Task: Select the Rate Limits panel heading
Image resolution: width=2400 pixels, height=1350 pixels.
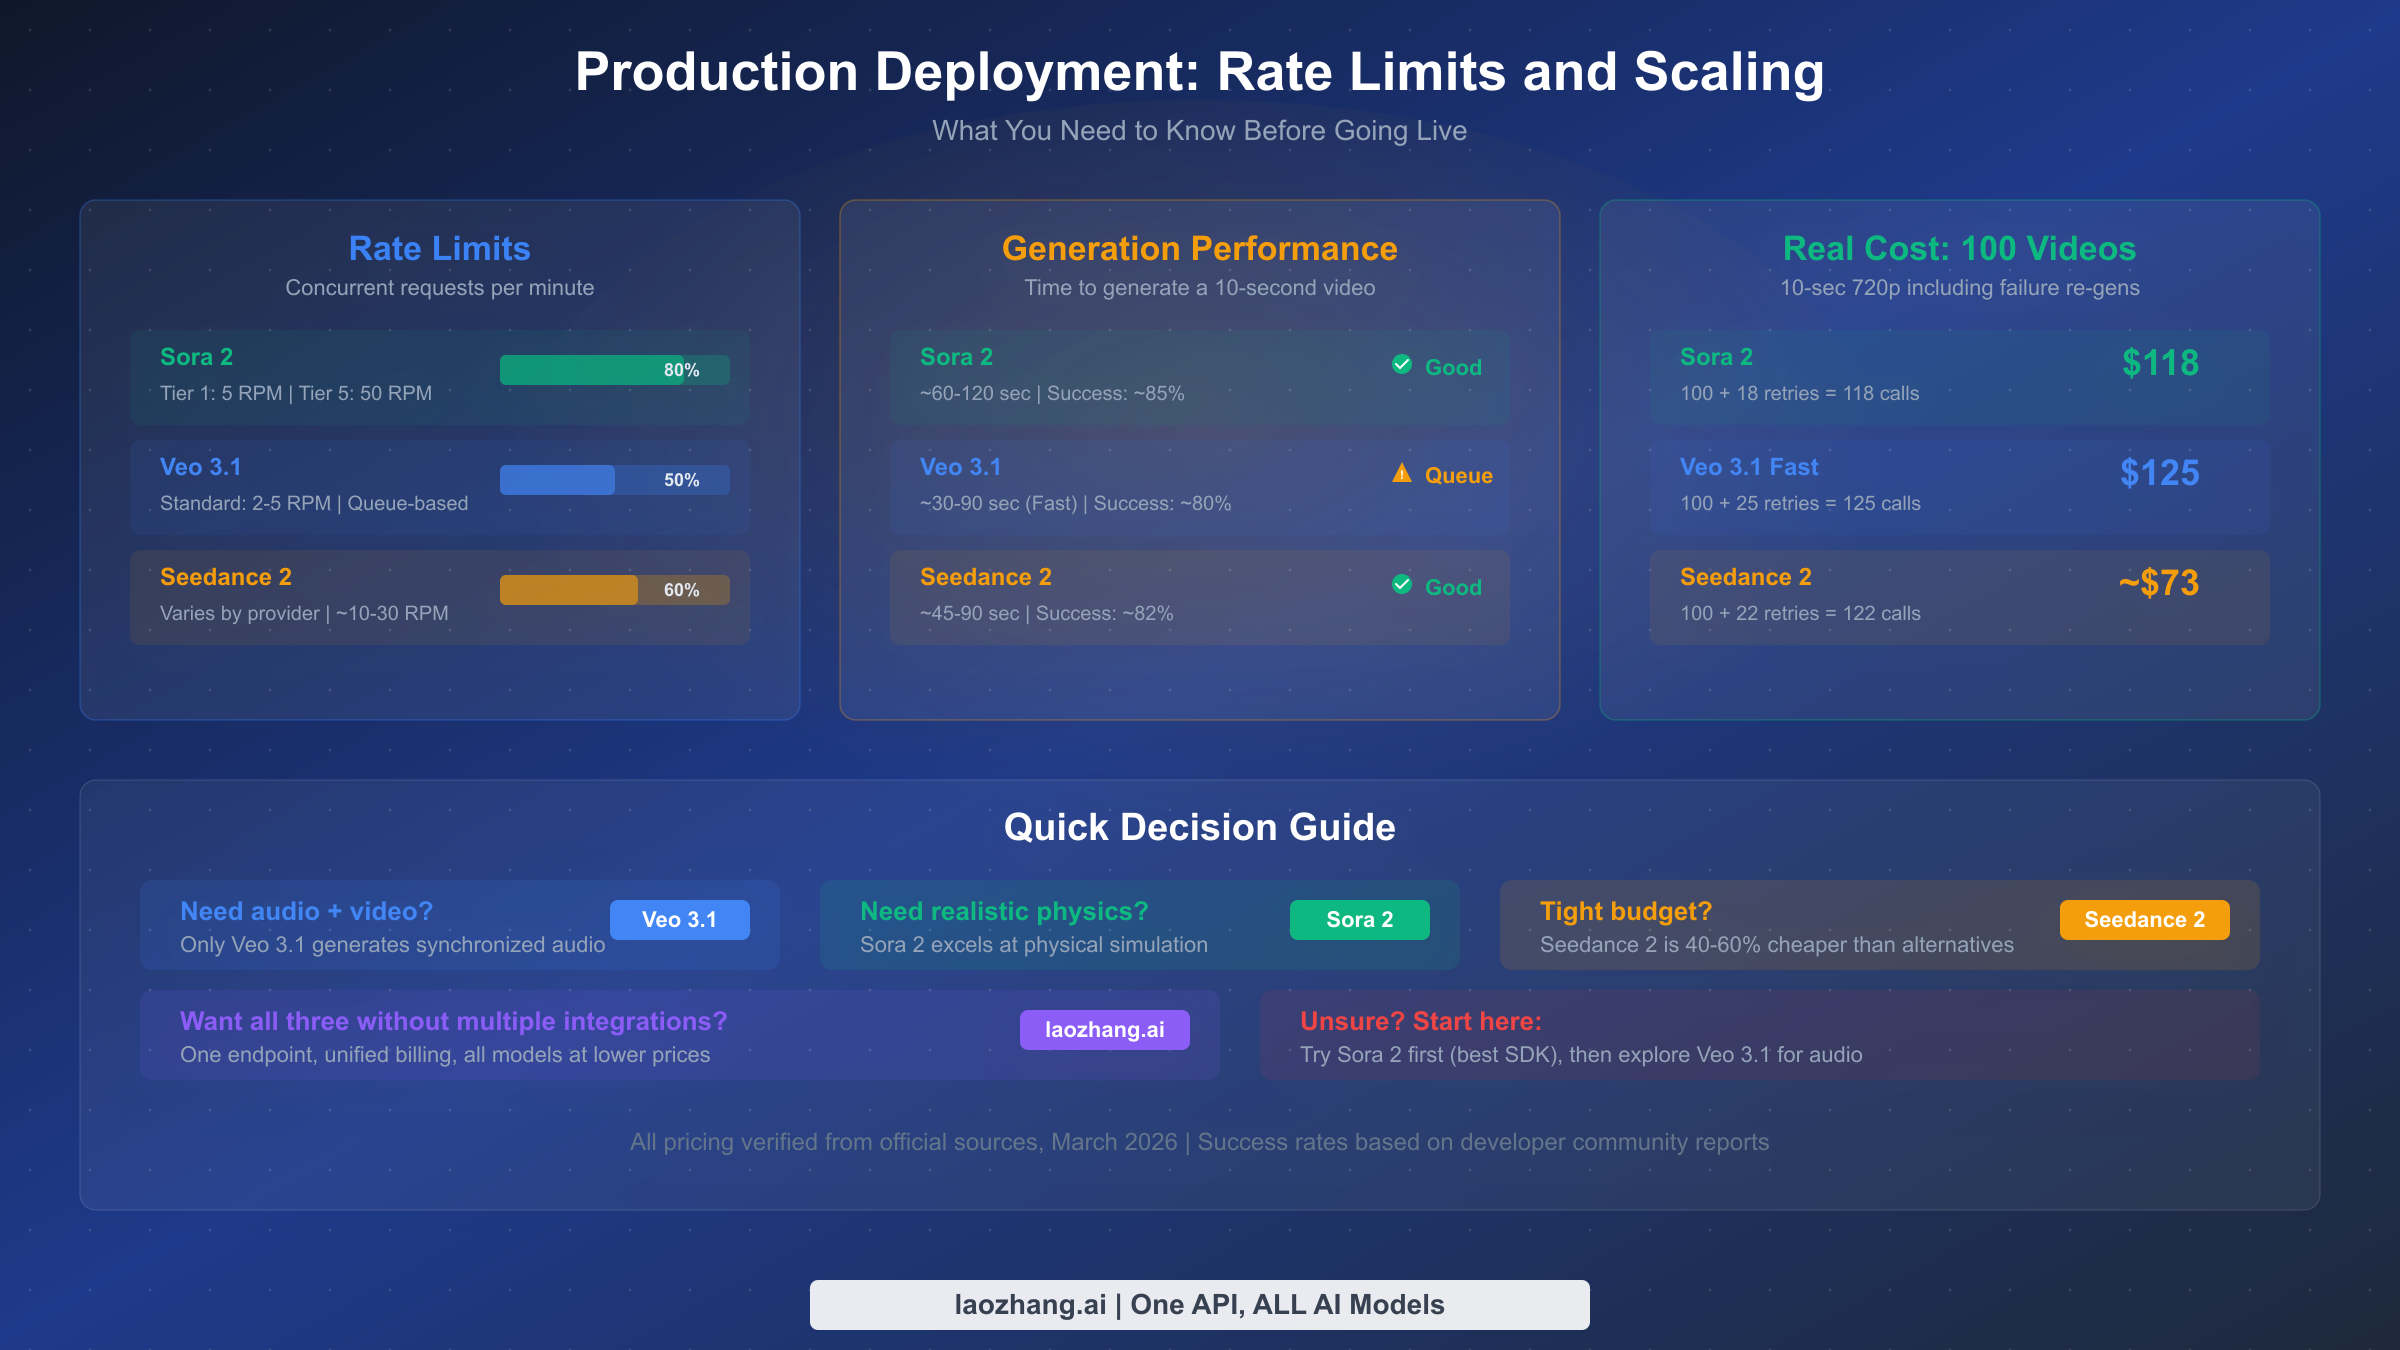Action: [x=439, y=248]
